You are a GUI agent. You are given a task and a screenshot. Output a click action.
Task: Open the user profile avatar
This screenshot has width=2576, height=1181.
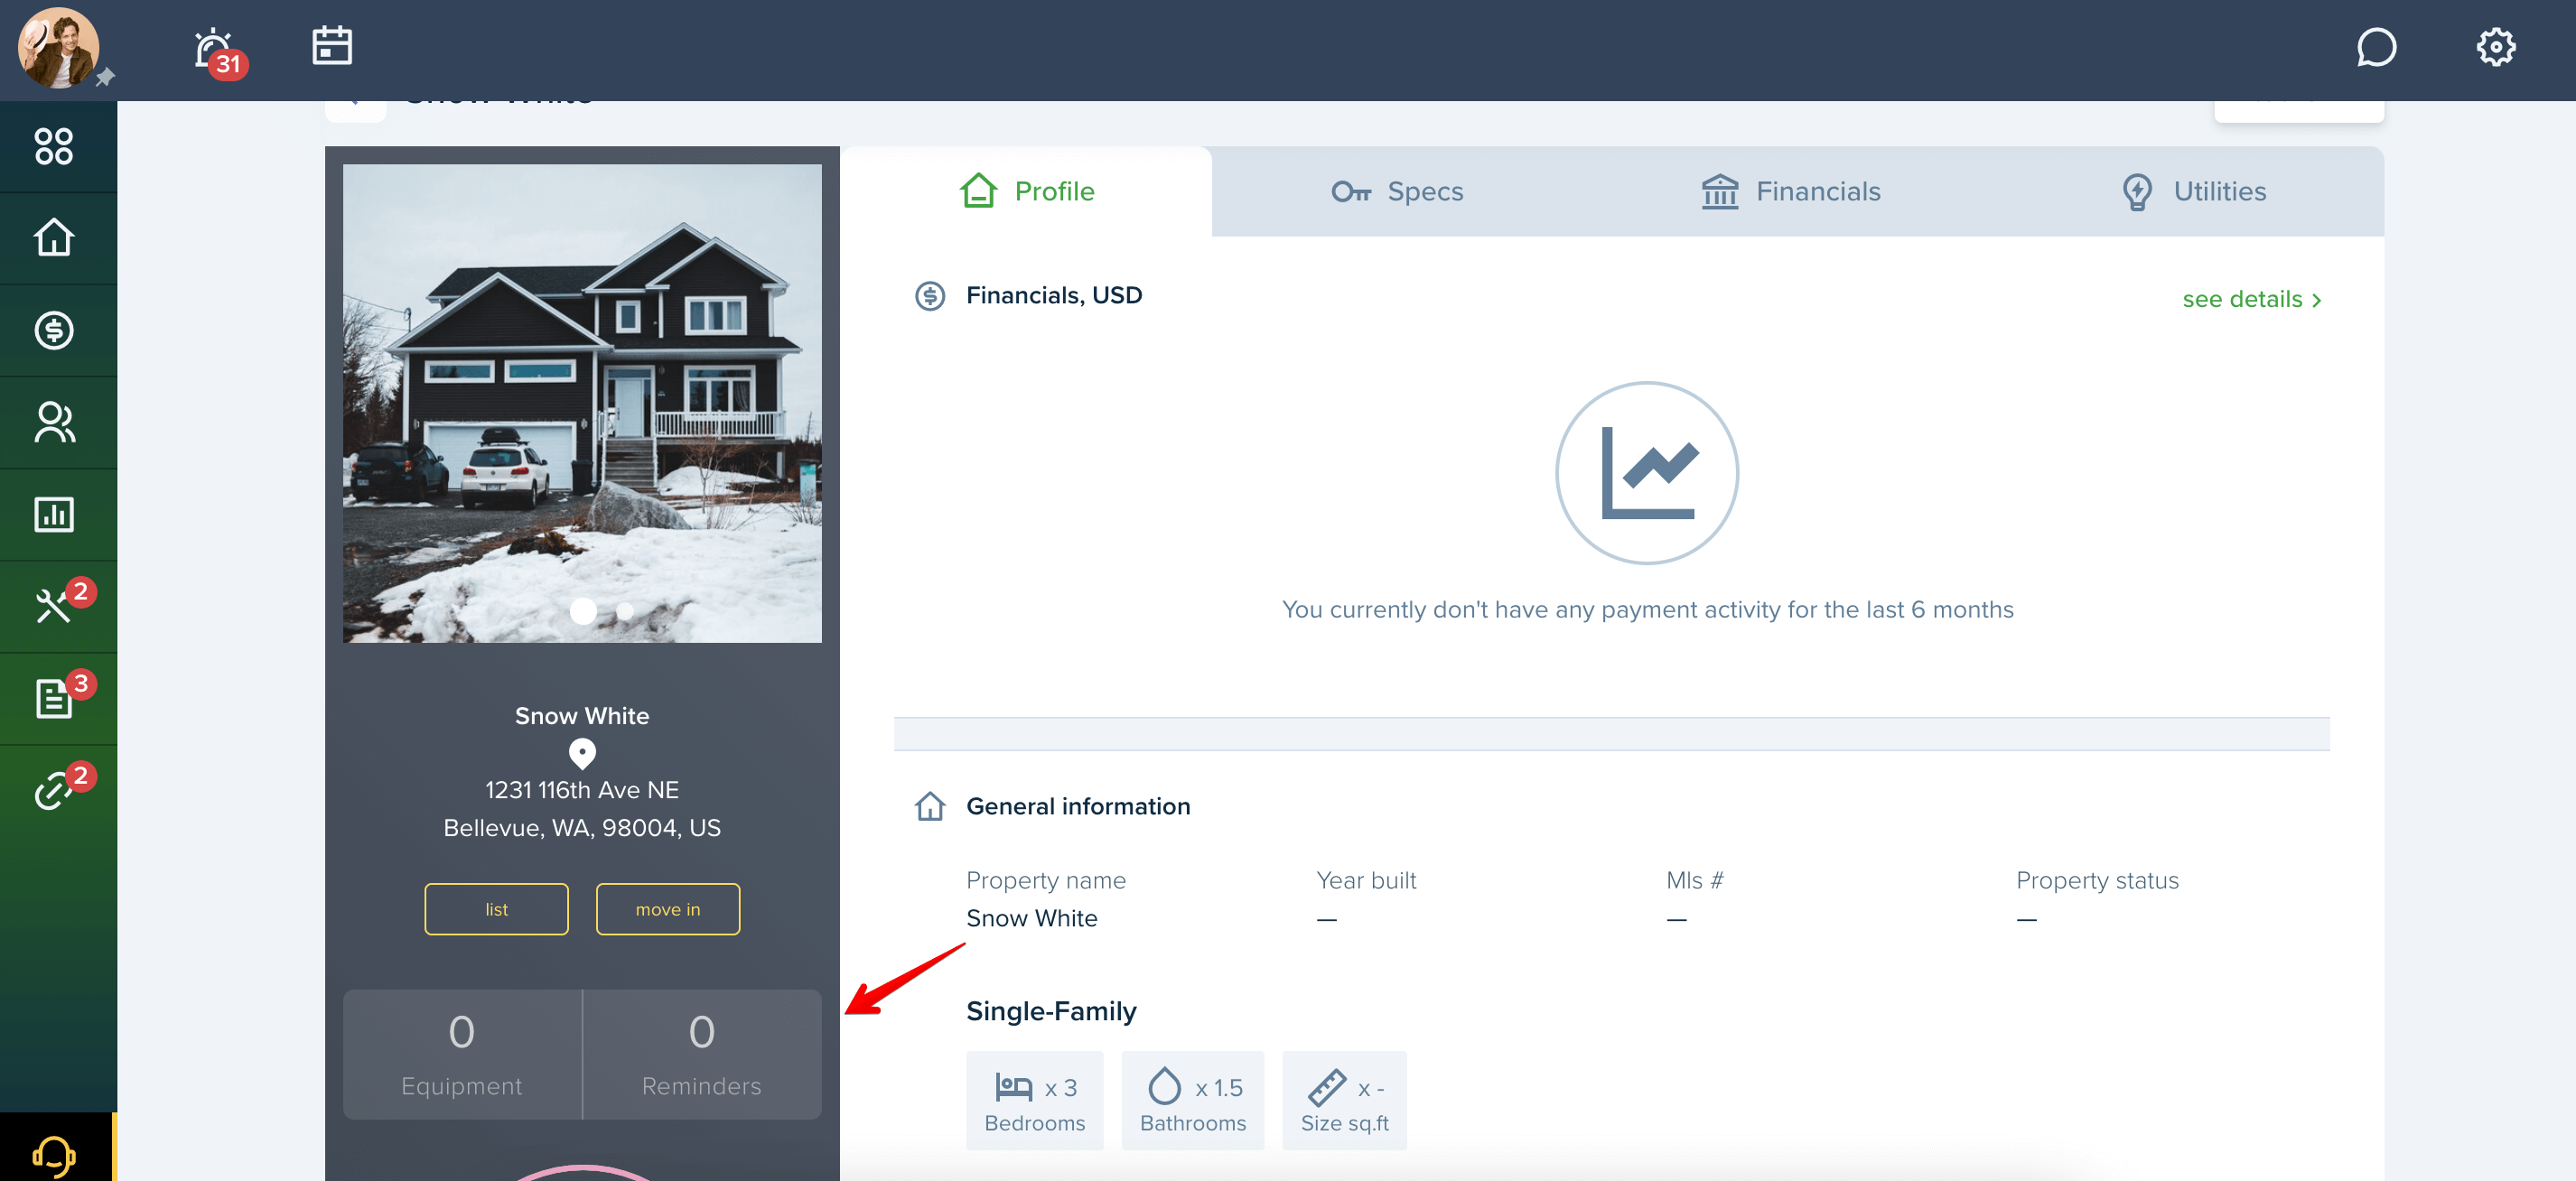58,48
